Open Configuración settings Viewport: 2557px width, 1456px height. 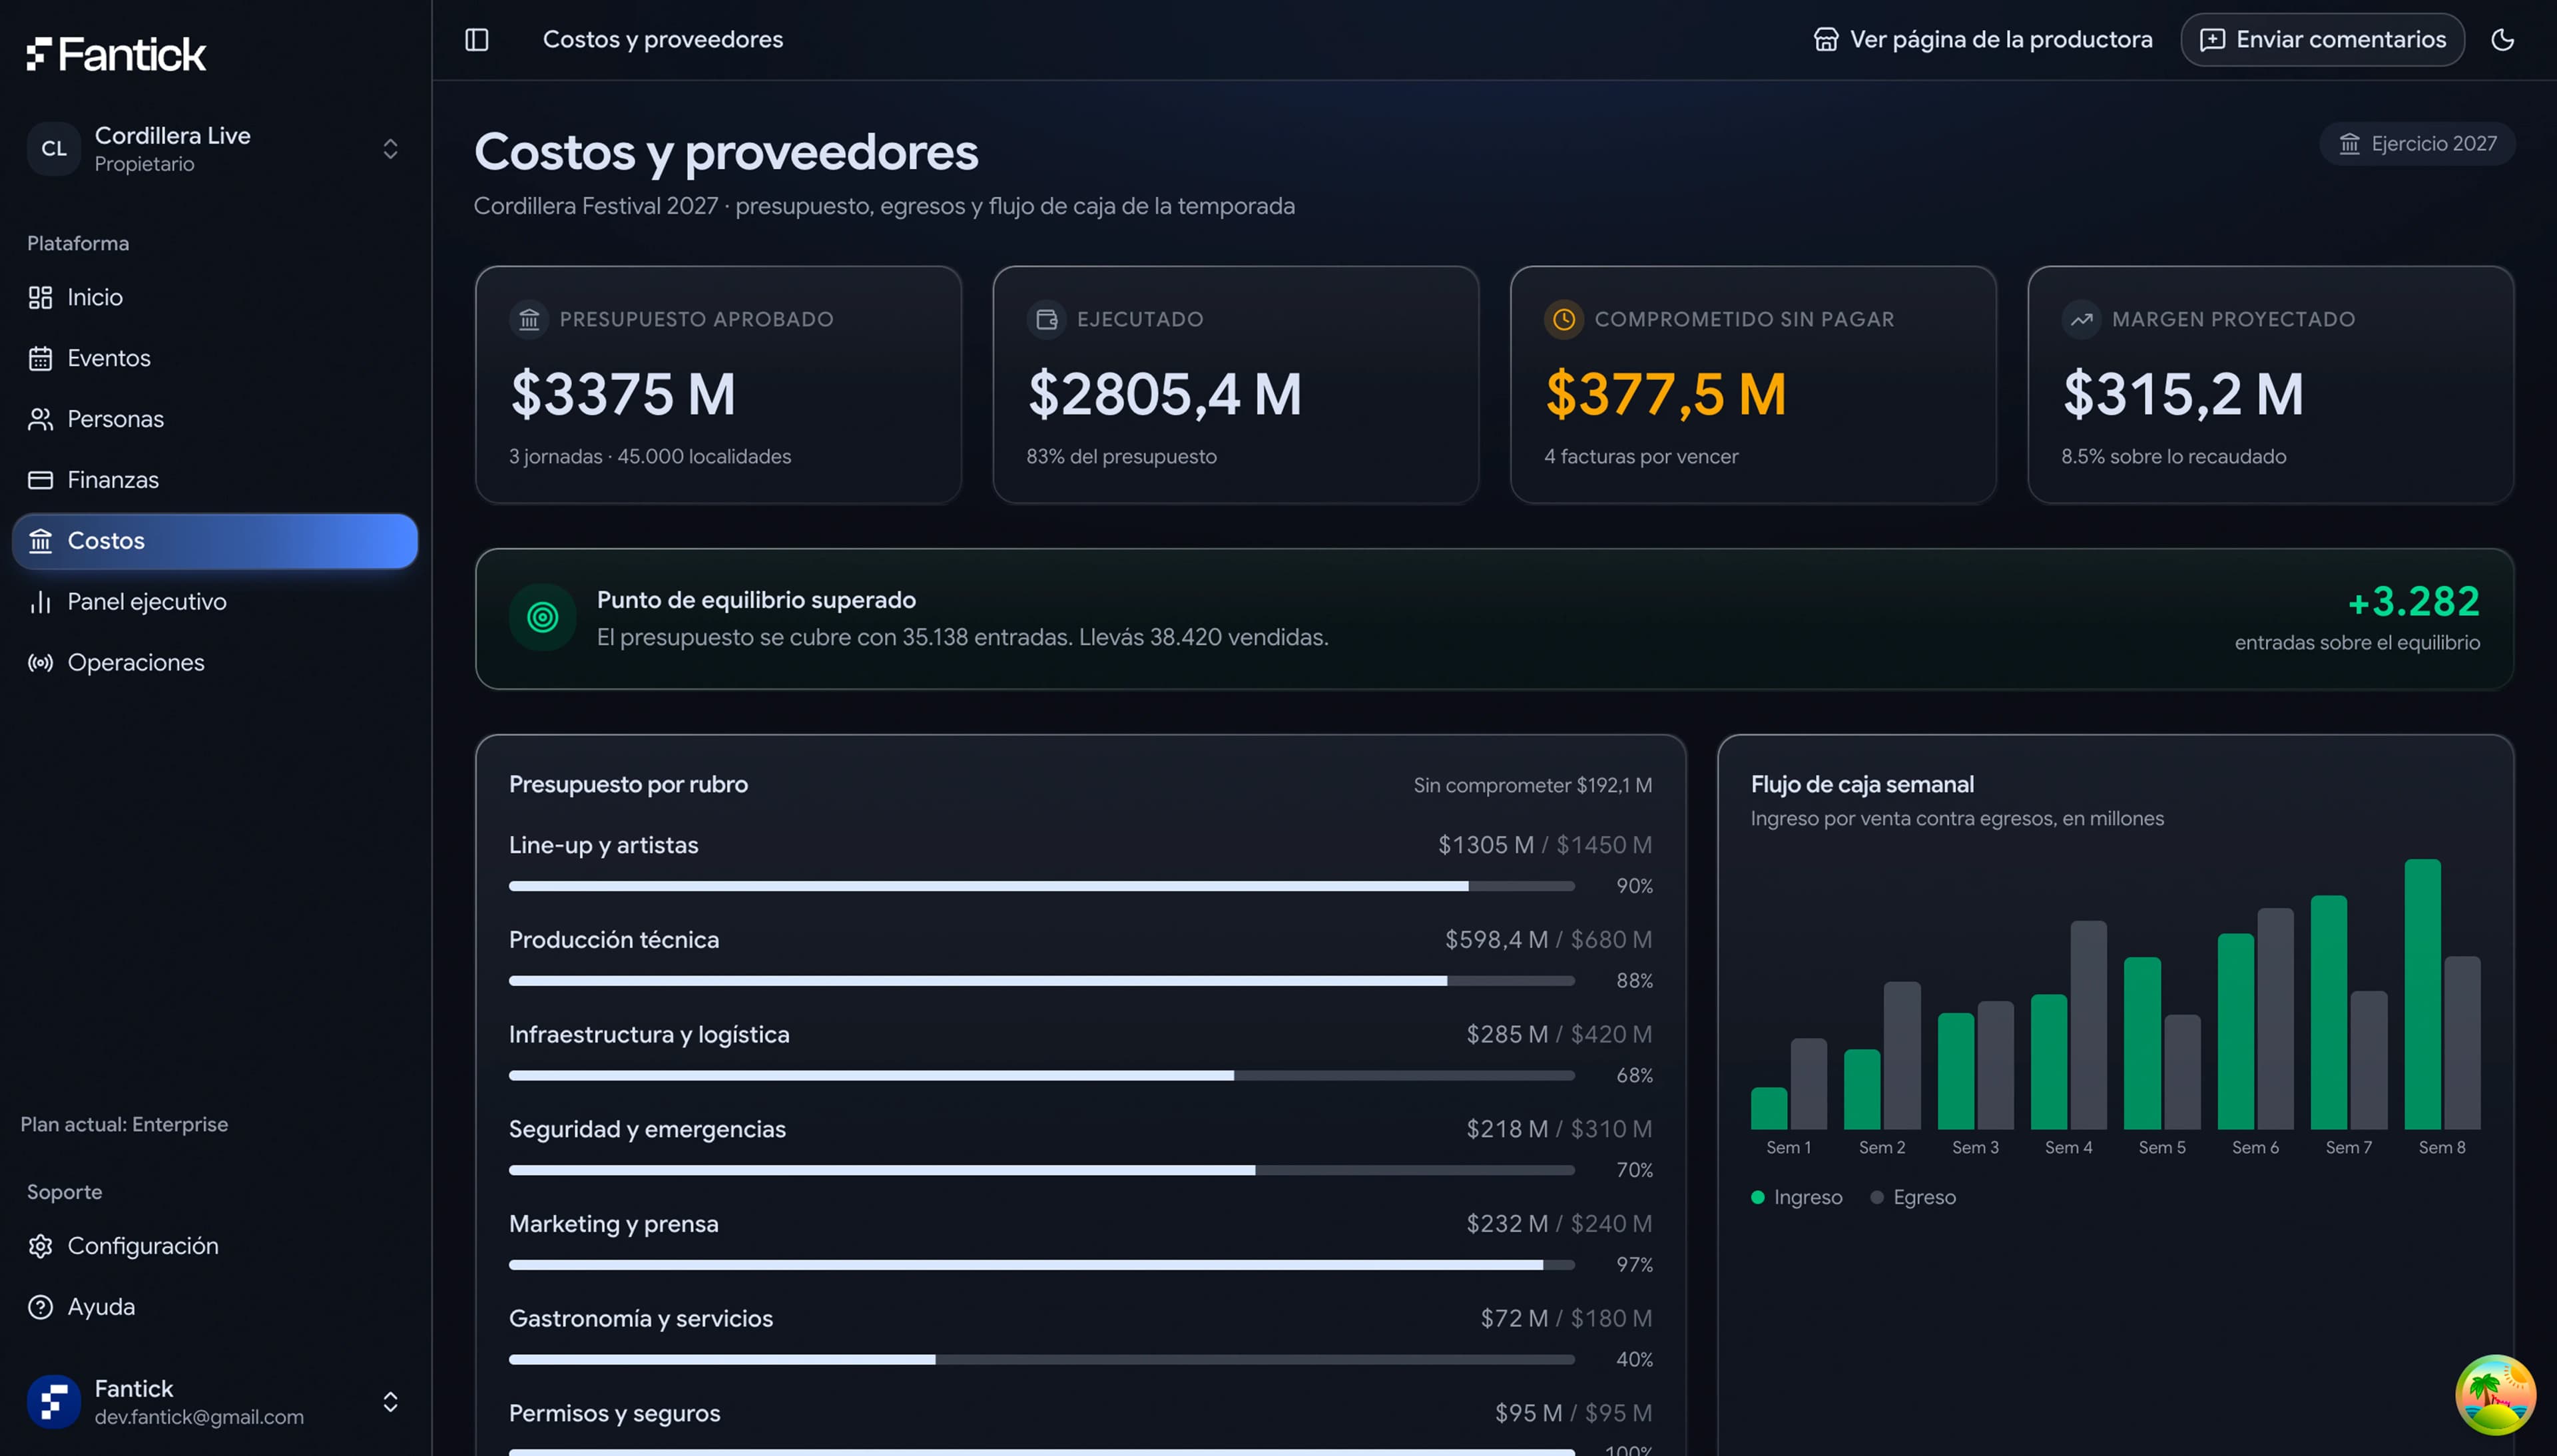pos(215,1246)
